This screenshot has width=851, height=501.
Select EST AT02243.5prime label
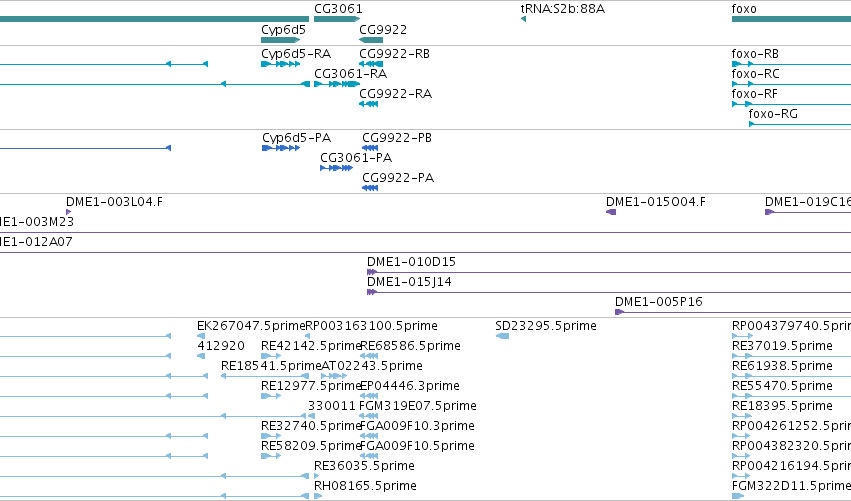point(372,366)
